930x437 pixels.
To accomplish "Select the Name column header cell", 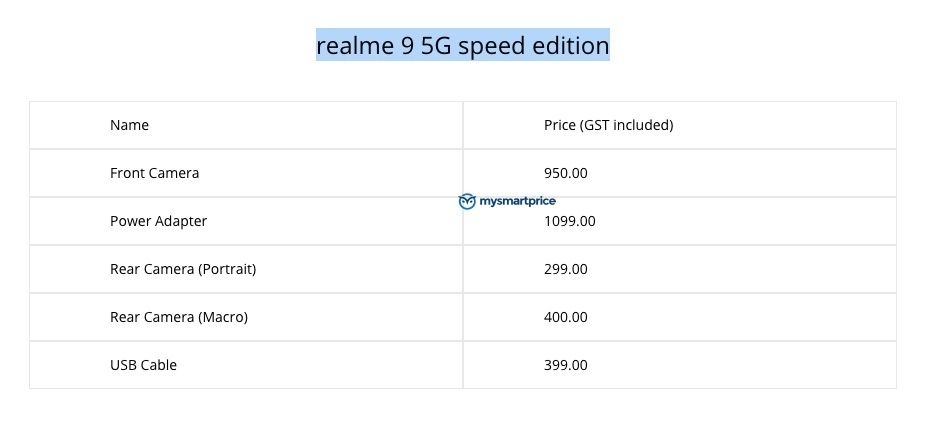I will tap(246, 125).
